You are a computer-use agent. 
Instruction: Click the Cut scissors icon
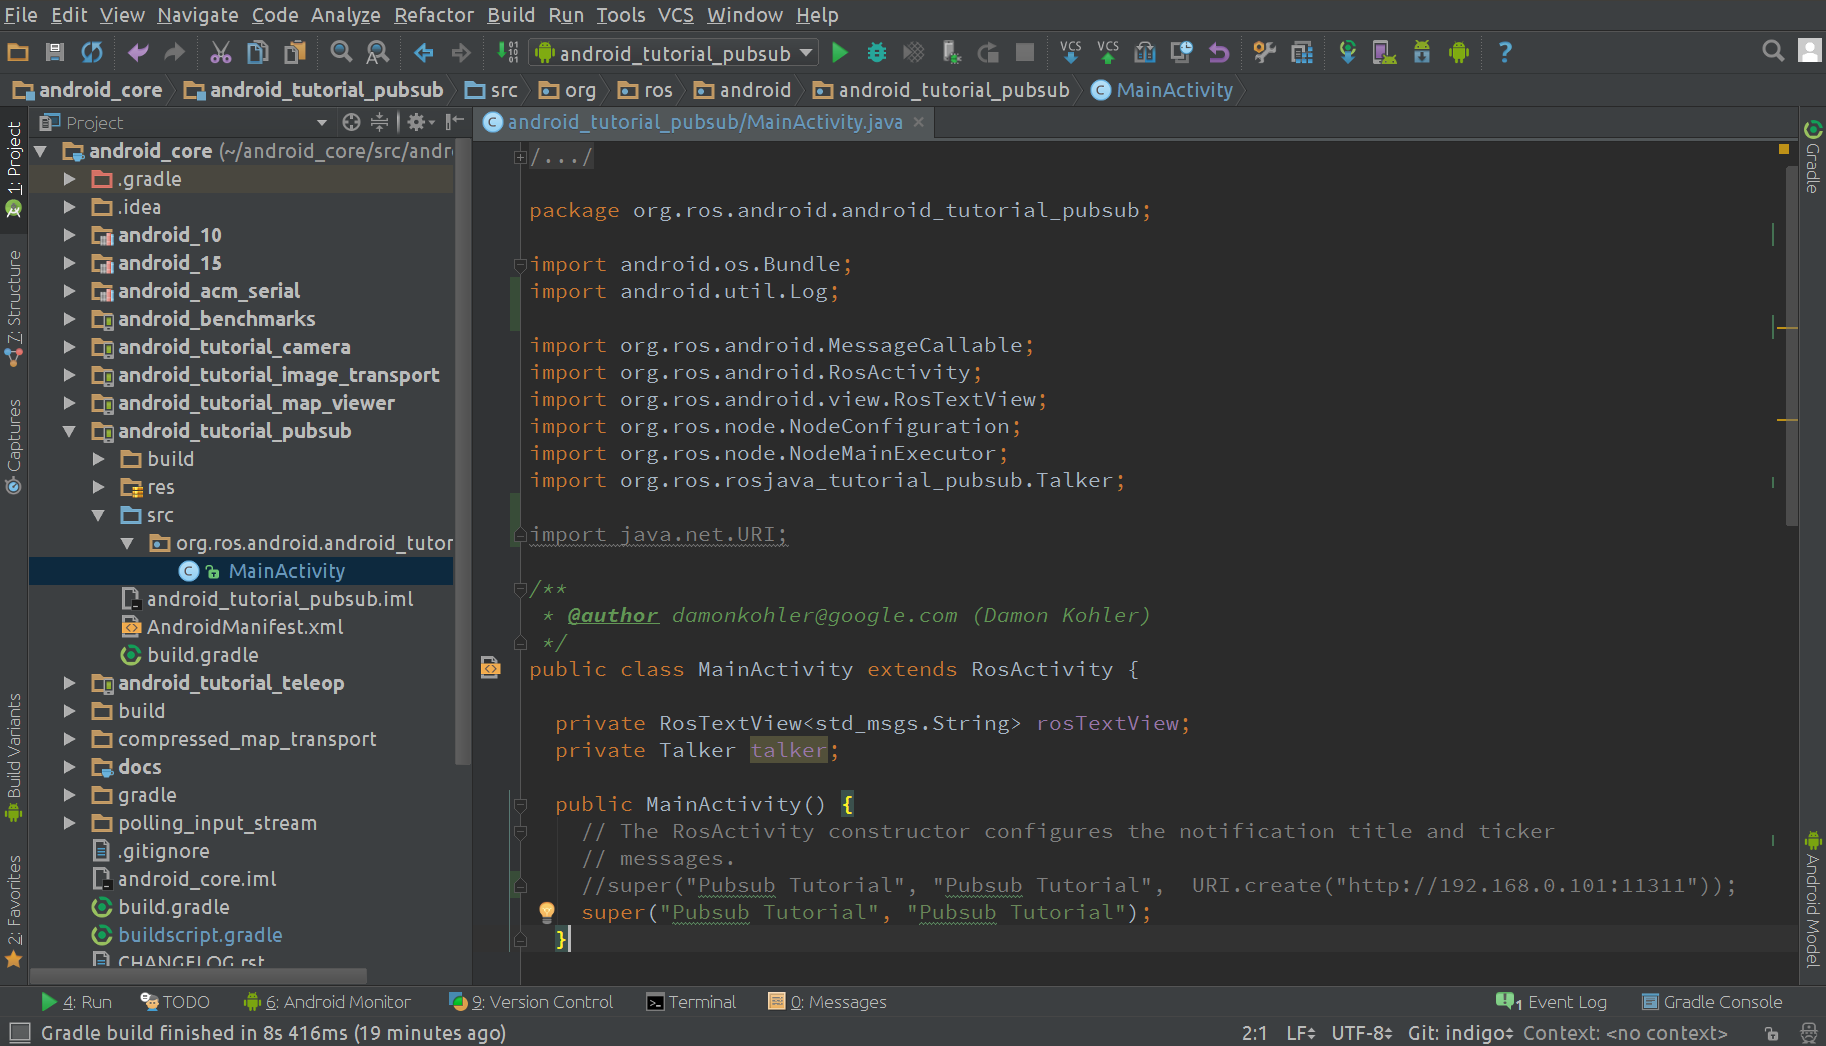point(221,53)
